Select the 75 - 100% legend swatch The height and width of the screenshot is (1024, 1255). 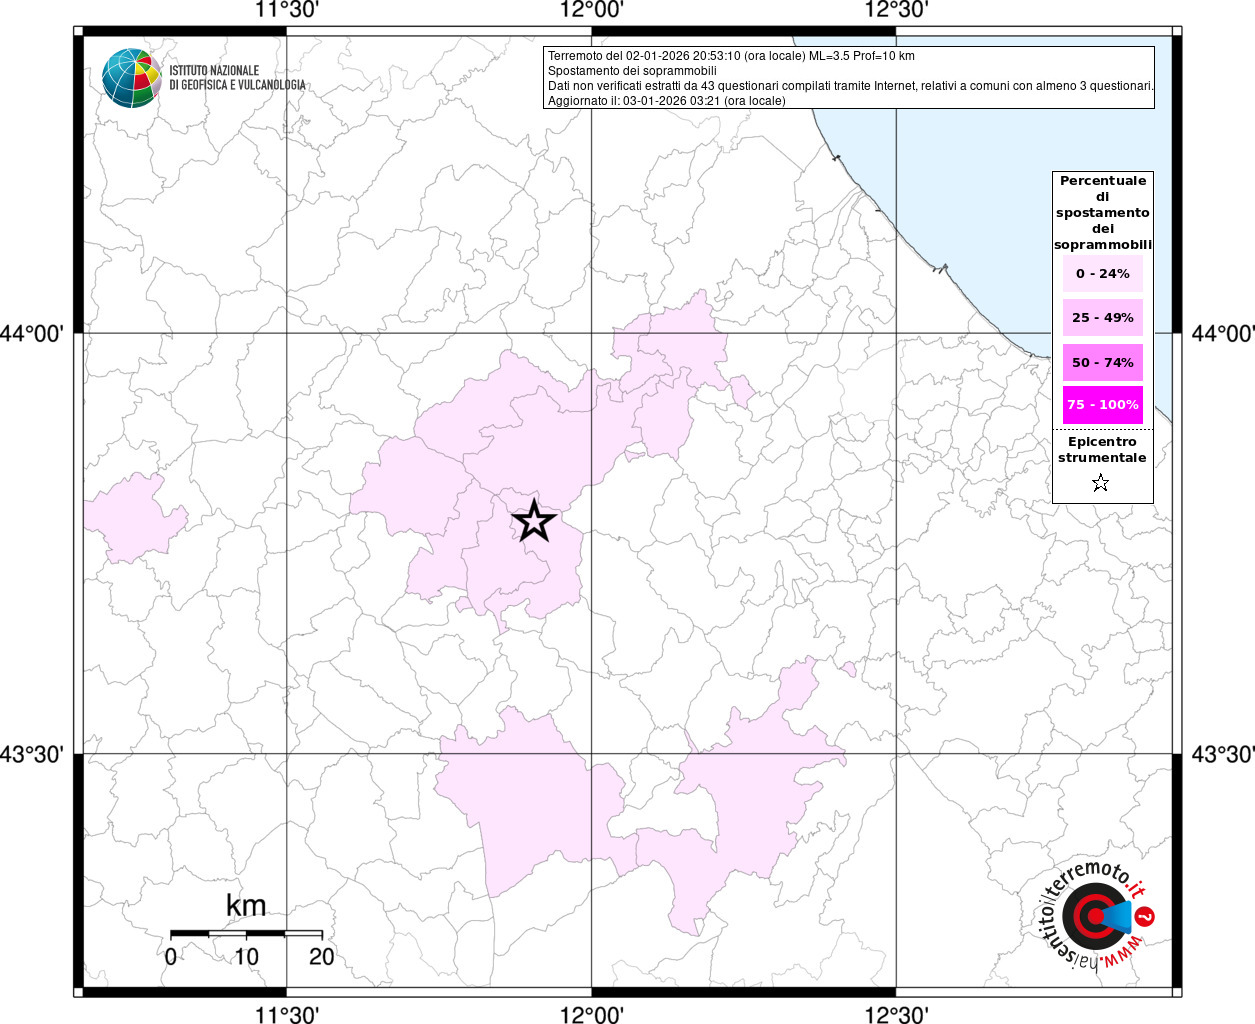1103,405
